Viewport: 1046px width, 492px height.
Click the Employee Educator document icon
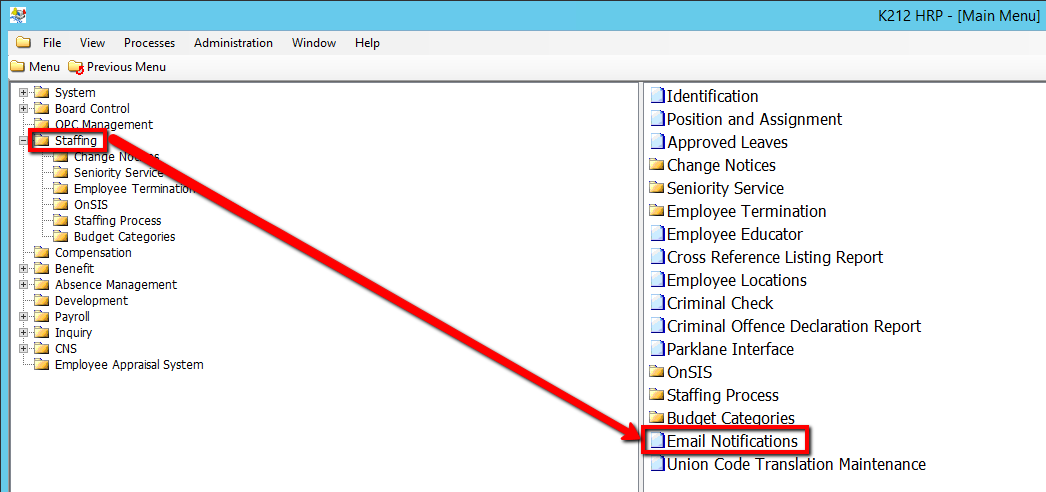[x=657, y=235]
